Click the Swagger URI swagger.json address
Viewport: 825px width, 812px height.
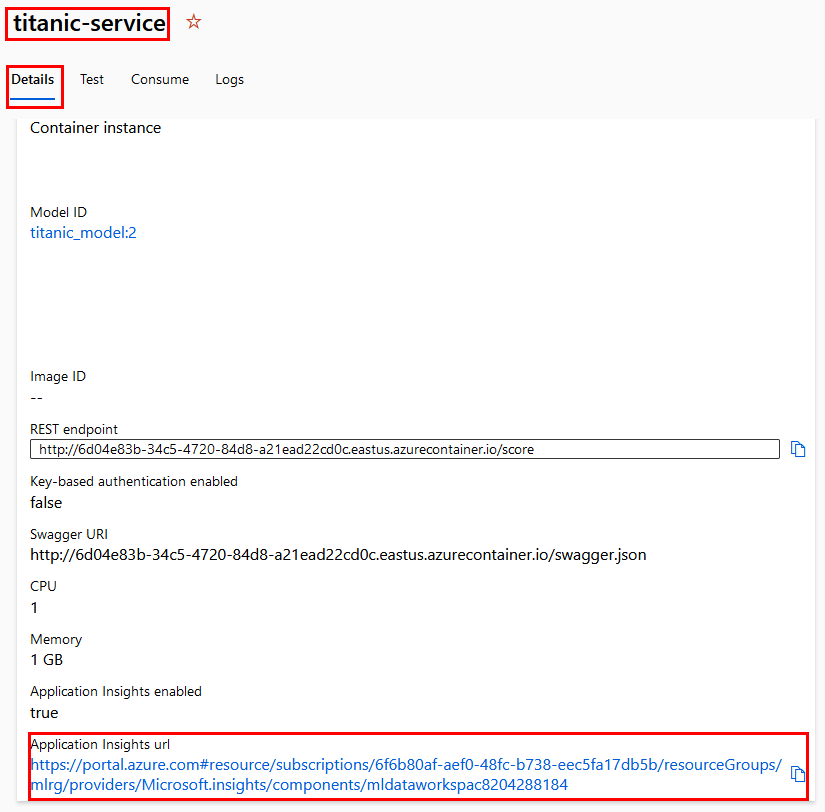[x=338, y=554]
